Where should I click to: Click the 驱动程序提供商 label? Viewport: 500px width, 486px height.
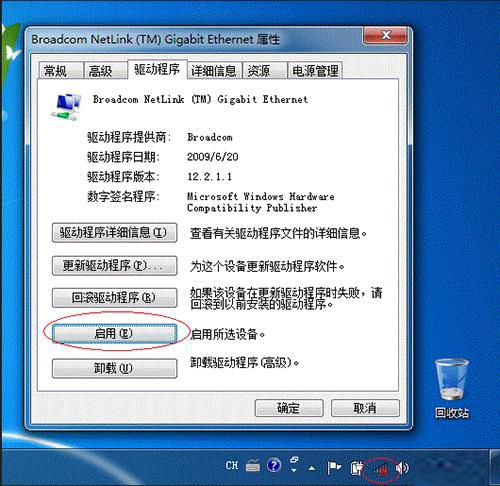129,137
